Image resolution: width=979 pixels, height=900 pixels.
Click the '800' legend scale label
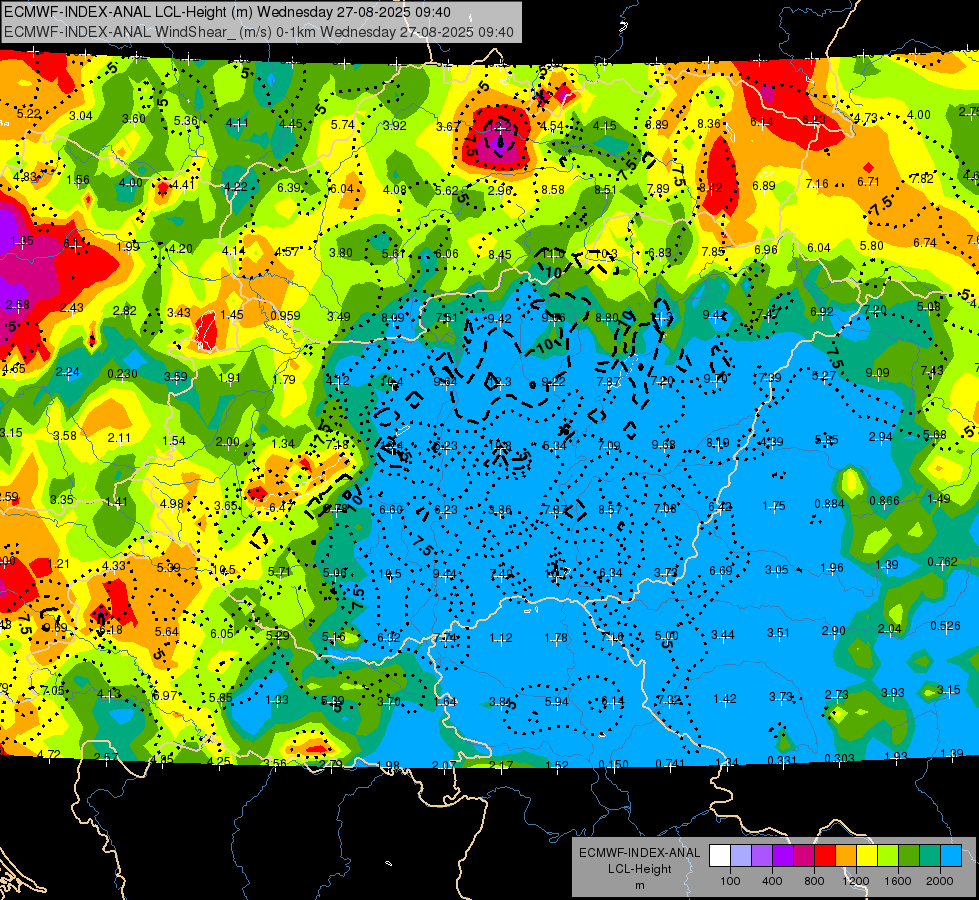coord(814,881)
